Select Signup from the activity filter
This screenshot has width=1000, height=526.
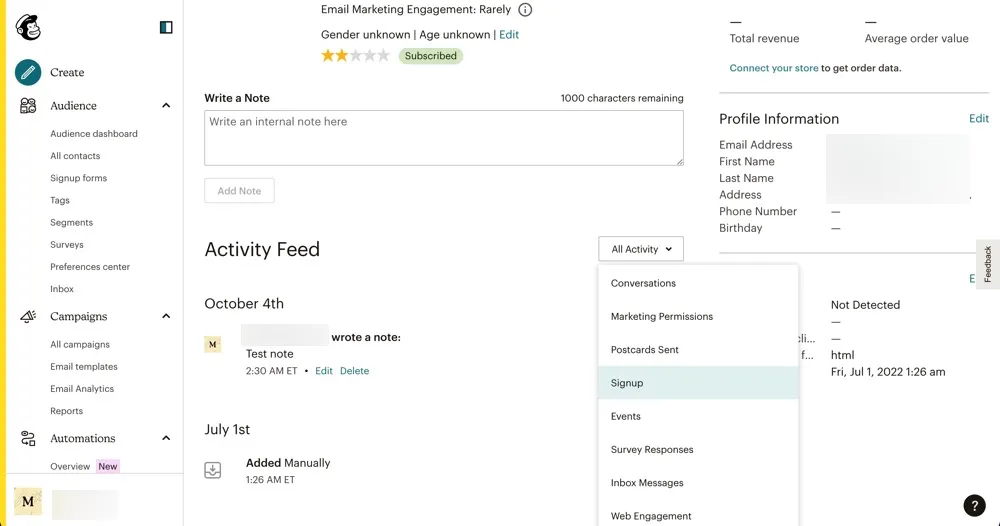pyautogui.click(x=627, y=383)
